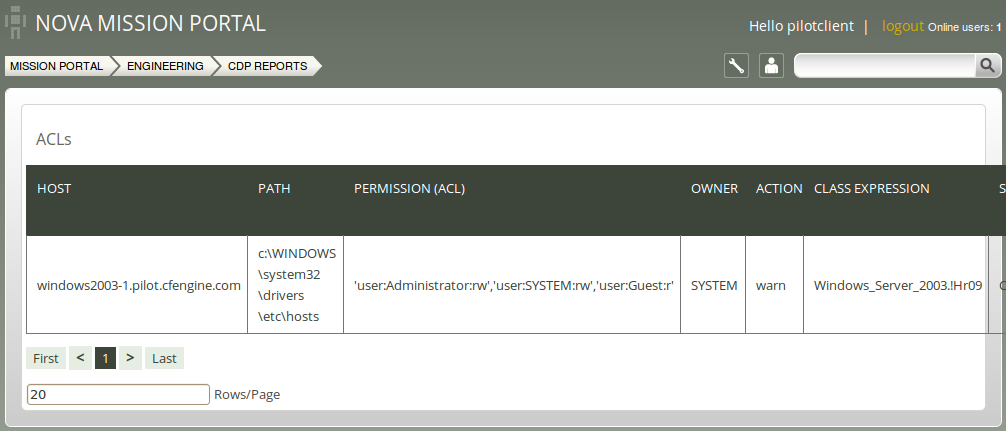The width and height of the screenshot is (1006, 431).
Task: Click the Nova robot logo icon
Action: click(x=15, y=22)
